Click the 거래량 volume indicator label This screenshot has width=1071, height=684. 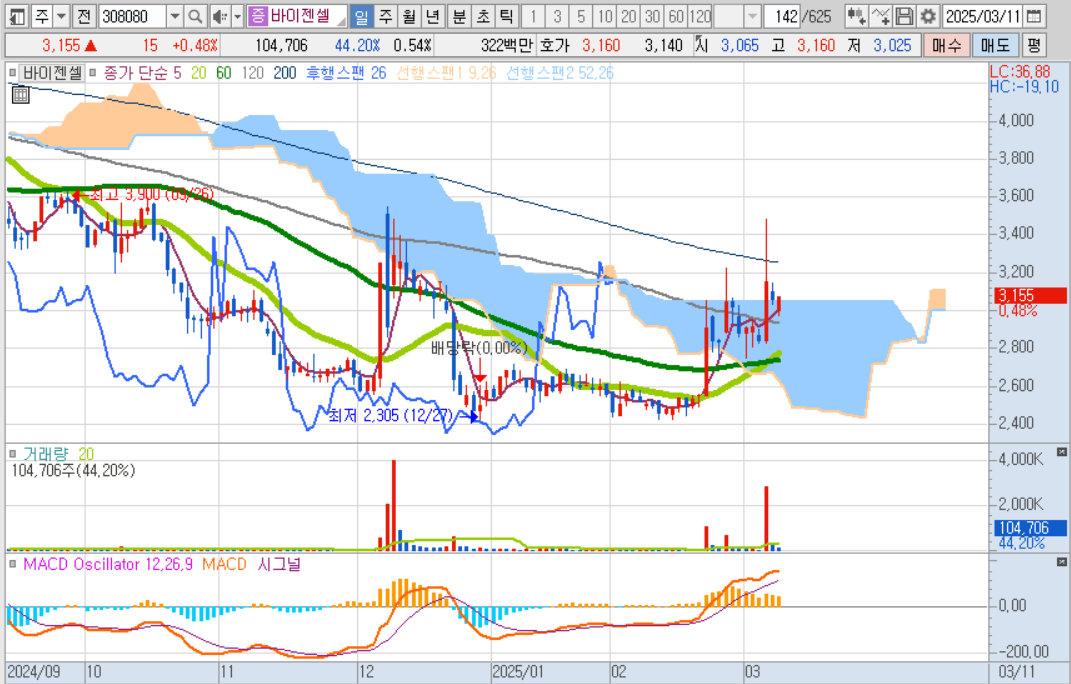pyautogui.click(x=46, y=454)
